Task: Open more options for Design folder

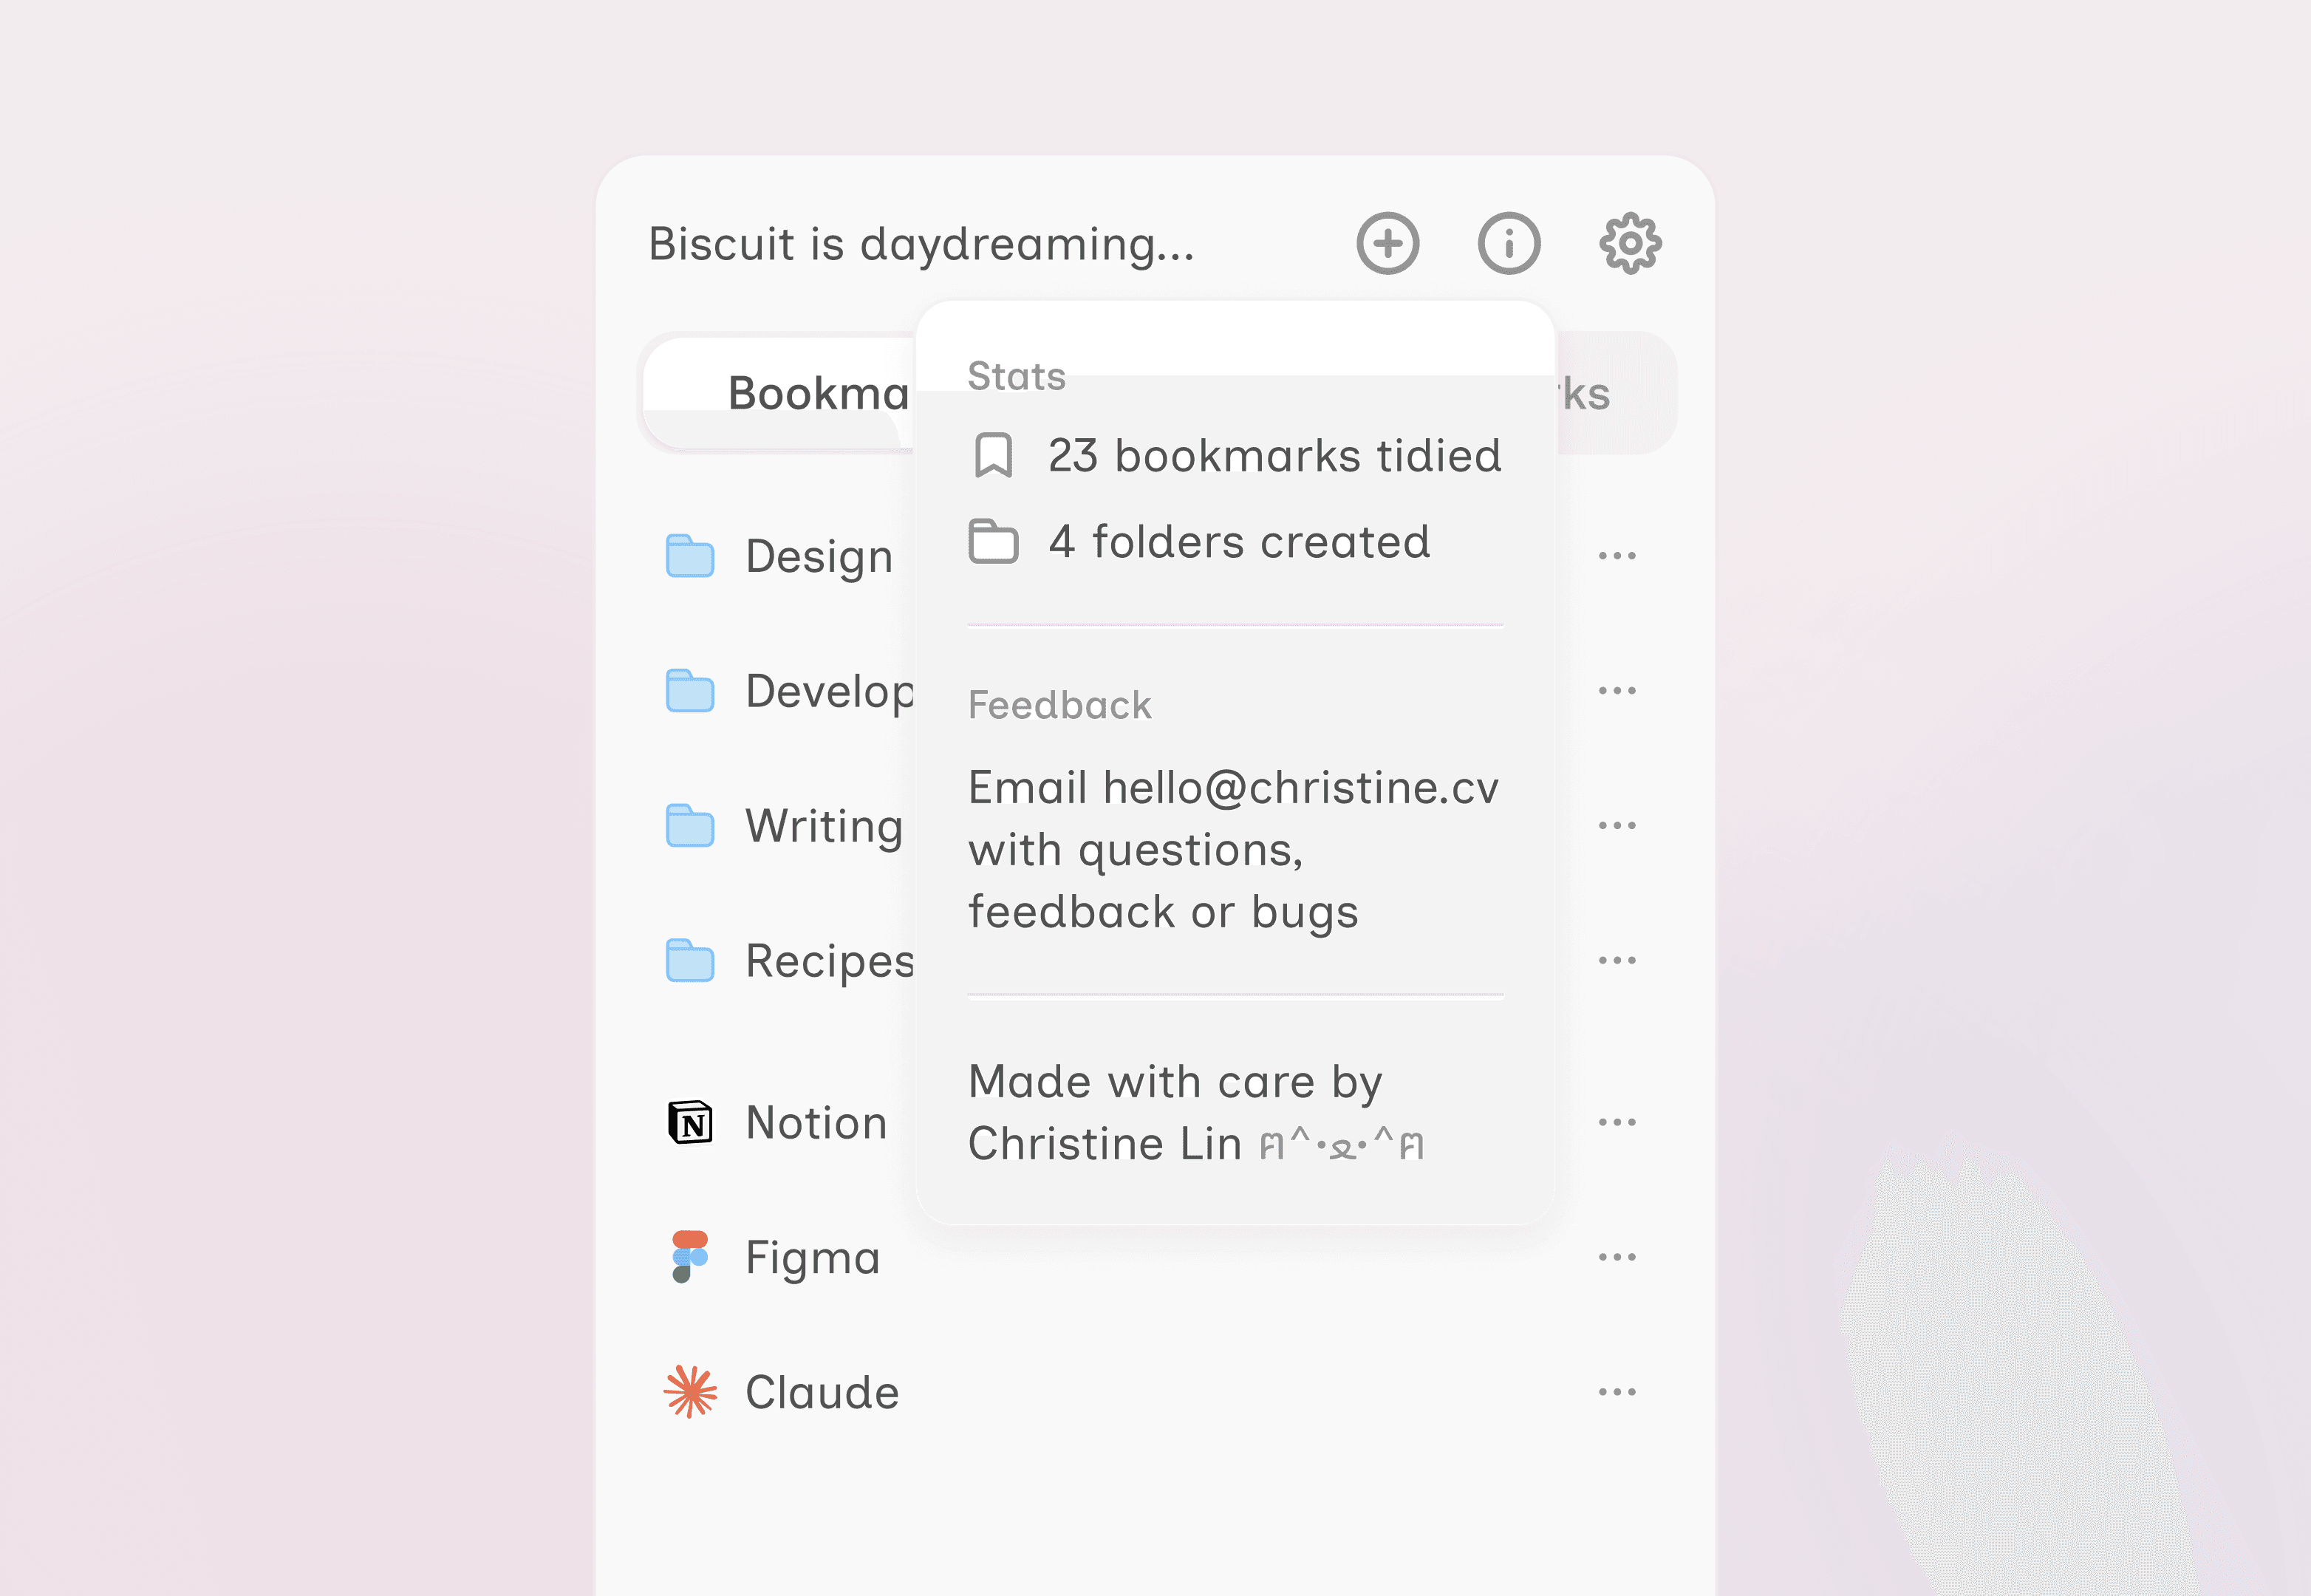Action: click(x=1616, y=556)
